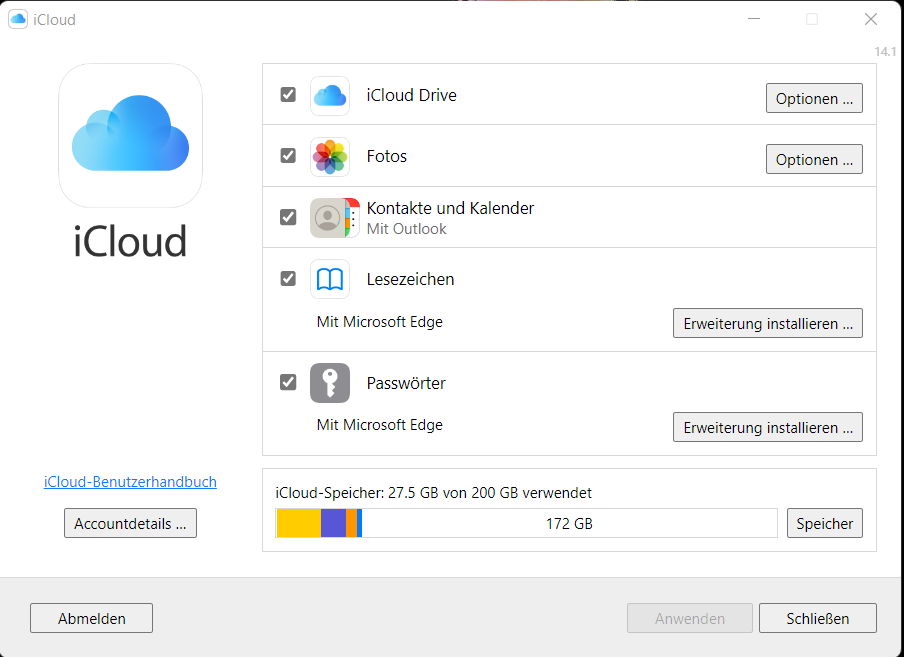The height and width of the screenshot is (657, 904).
Task: Click the Schließen button
Action: [x=818, y=618]
